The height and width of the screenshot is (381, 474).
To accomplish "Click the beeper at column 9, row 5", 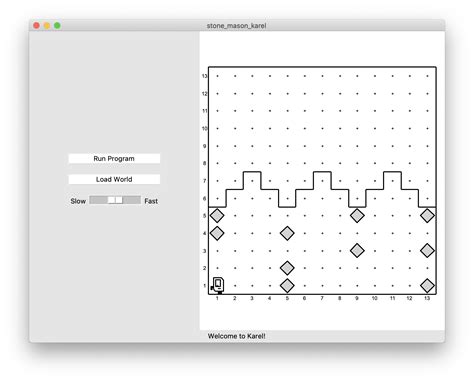I will (357, 216).
